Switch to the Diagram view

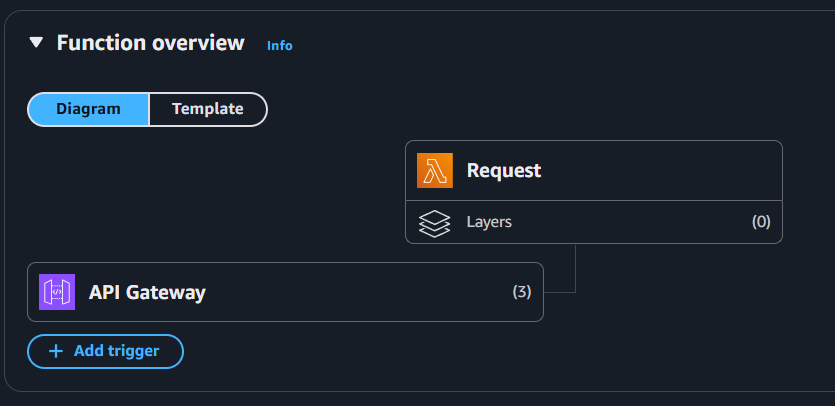coord(88,109)
